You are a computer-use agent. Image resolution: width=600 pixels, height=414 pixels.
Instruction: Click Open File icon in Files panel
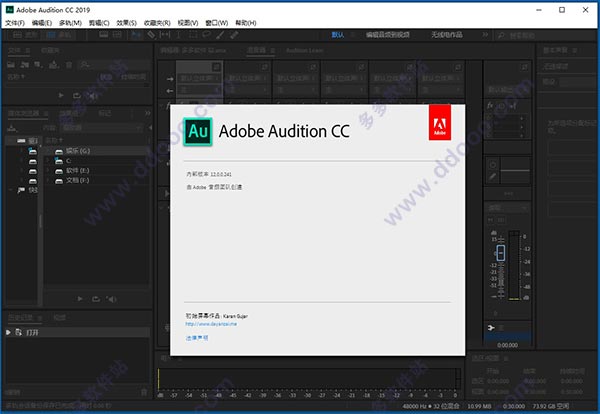[x=11, y=65]
